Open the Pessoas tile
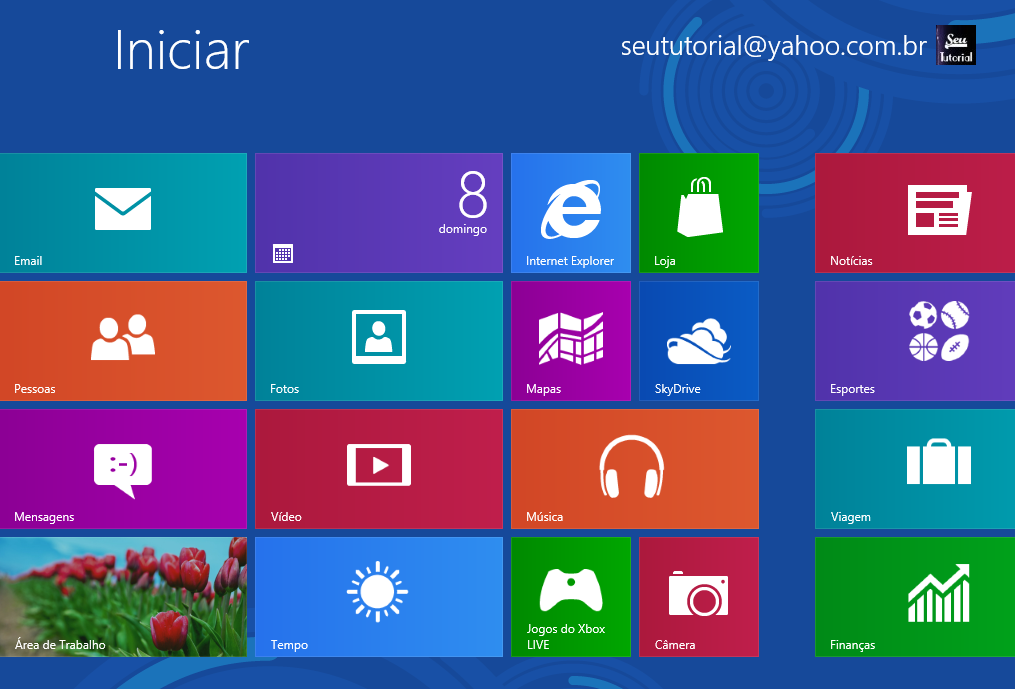The height and width of the screenshot is (689, 1015). point(123,340)
